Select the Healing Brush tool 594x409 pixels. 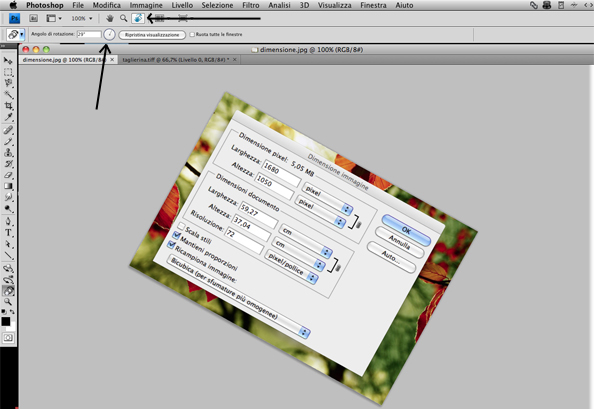pos(8,130)
